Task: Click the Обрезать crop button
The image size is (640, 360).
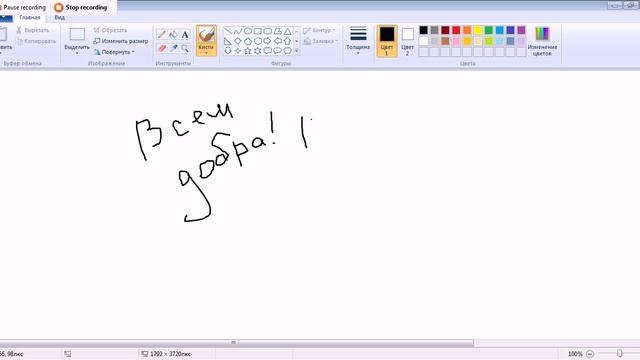Action: point(110,30)
